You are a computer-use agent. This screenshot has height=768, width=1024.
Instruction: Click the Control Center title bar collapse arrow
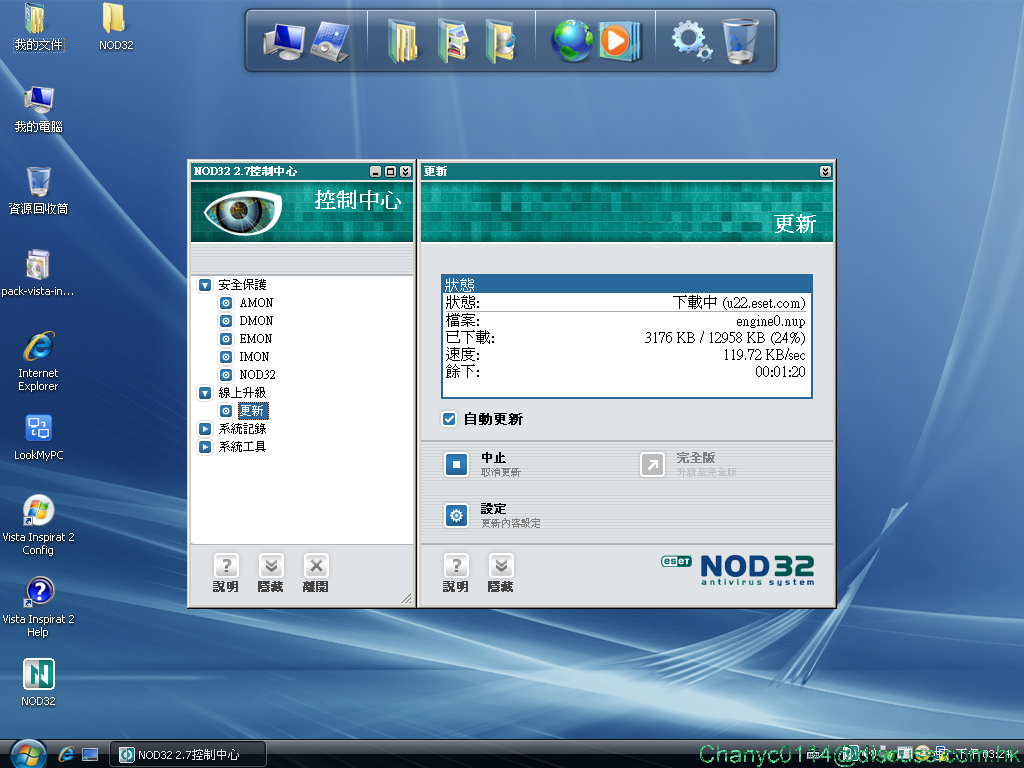[x=406, y=171]
